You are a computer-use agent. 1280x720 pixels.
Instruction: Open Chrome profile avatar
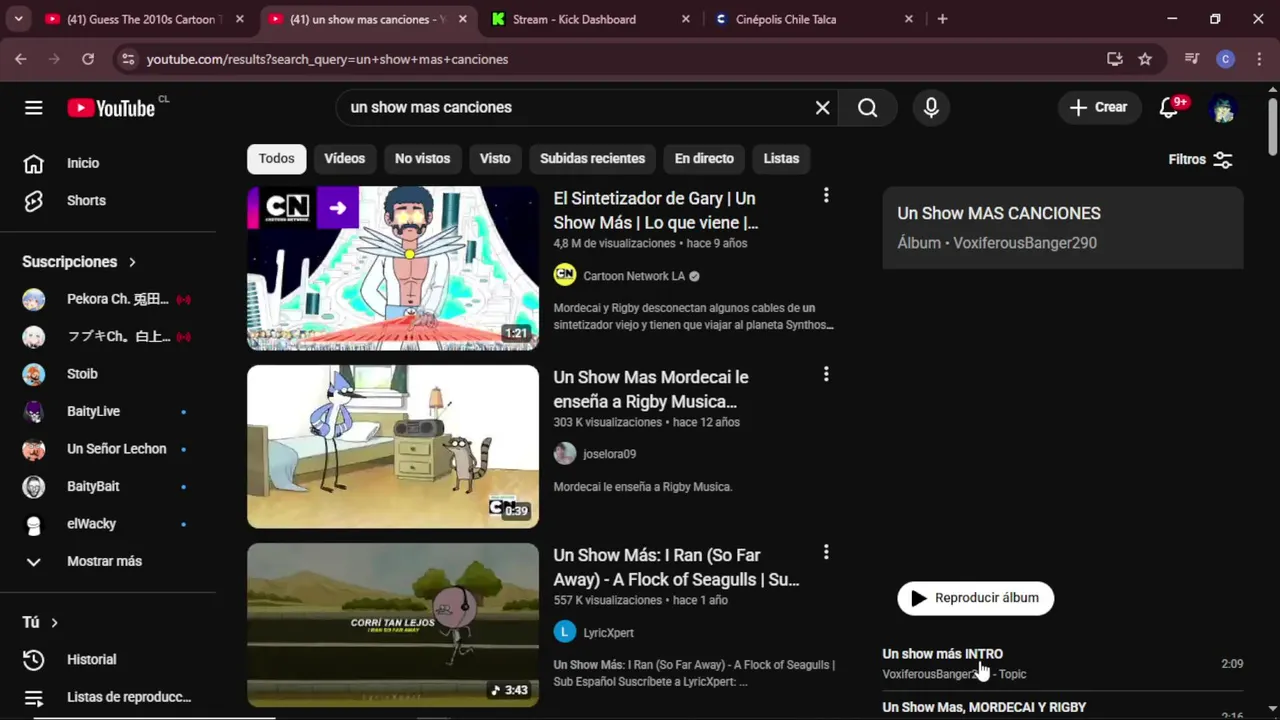[x=1225, y=59]
